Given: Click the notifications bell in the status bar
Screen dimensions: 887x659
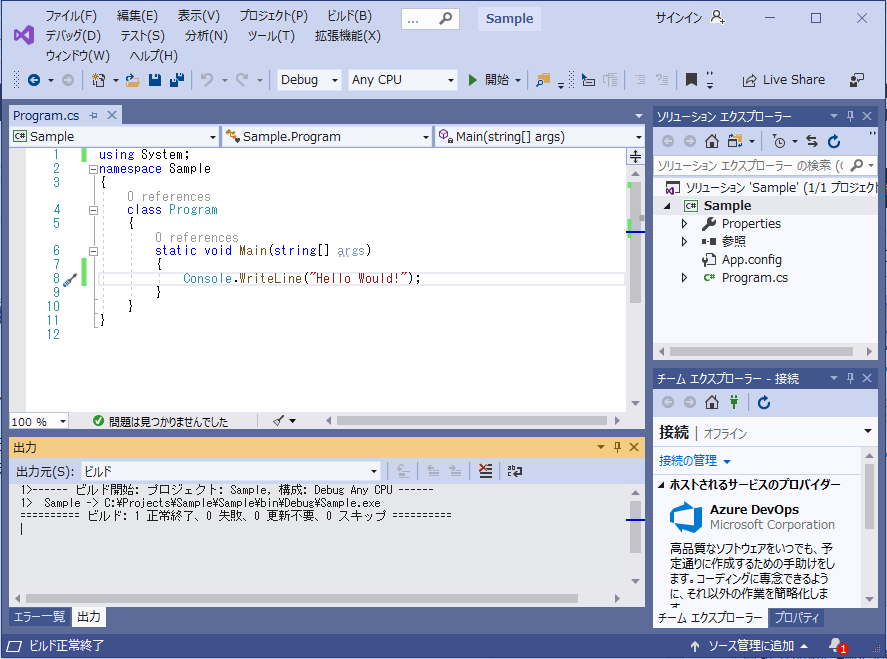Looking at the screenshot, I should [x=836, y=645].
